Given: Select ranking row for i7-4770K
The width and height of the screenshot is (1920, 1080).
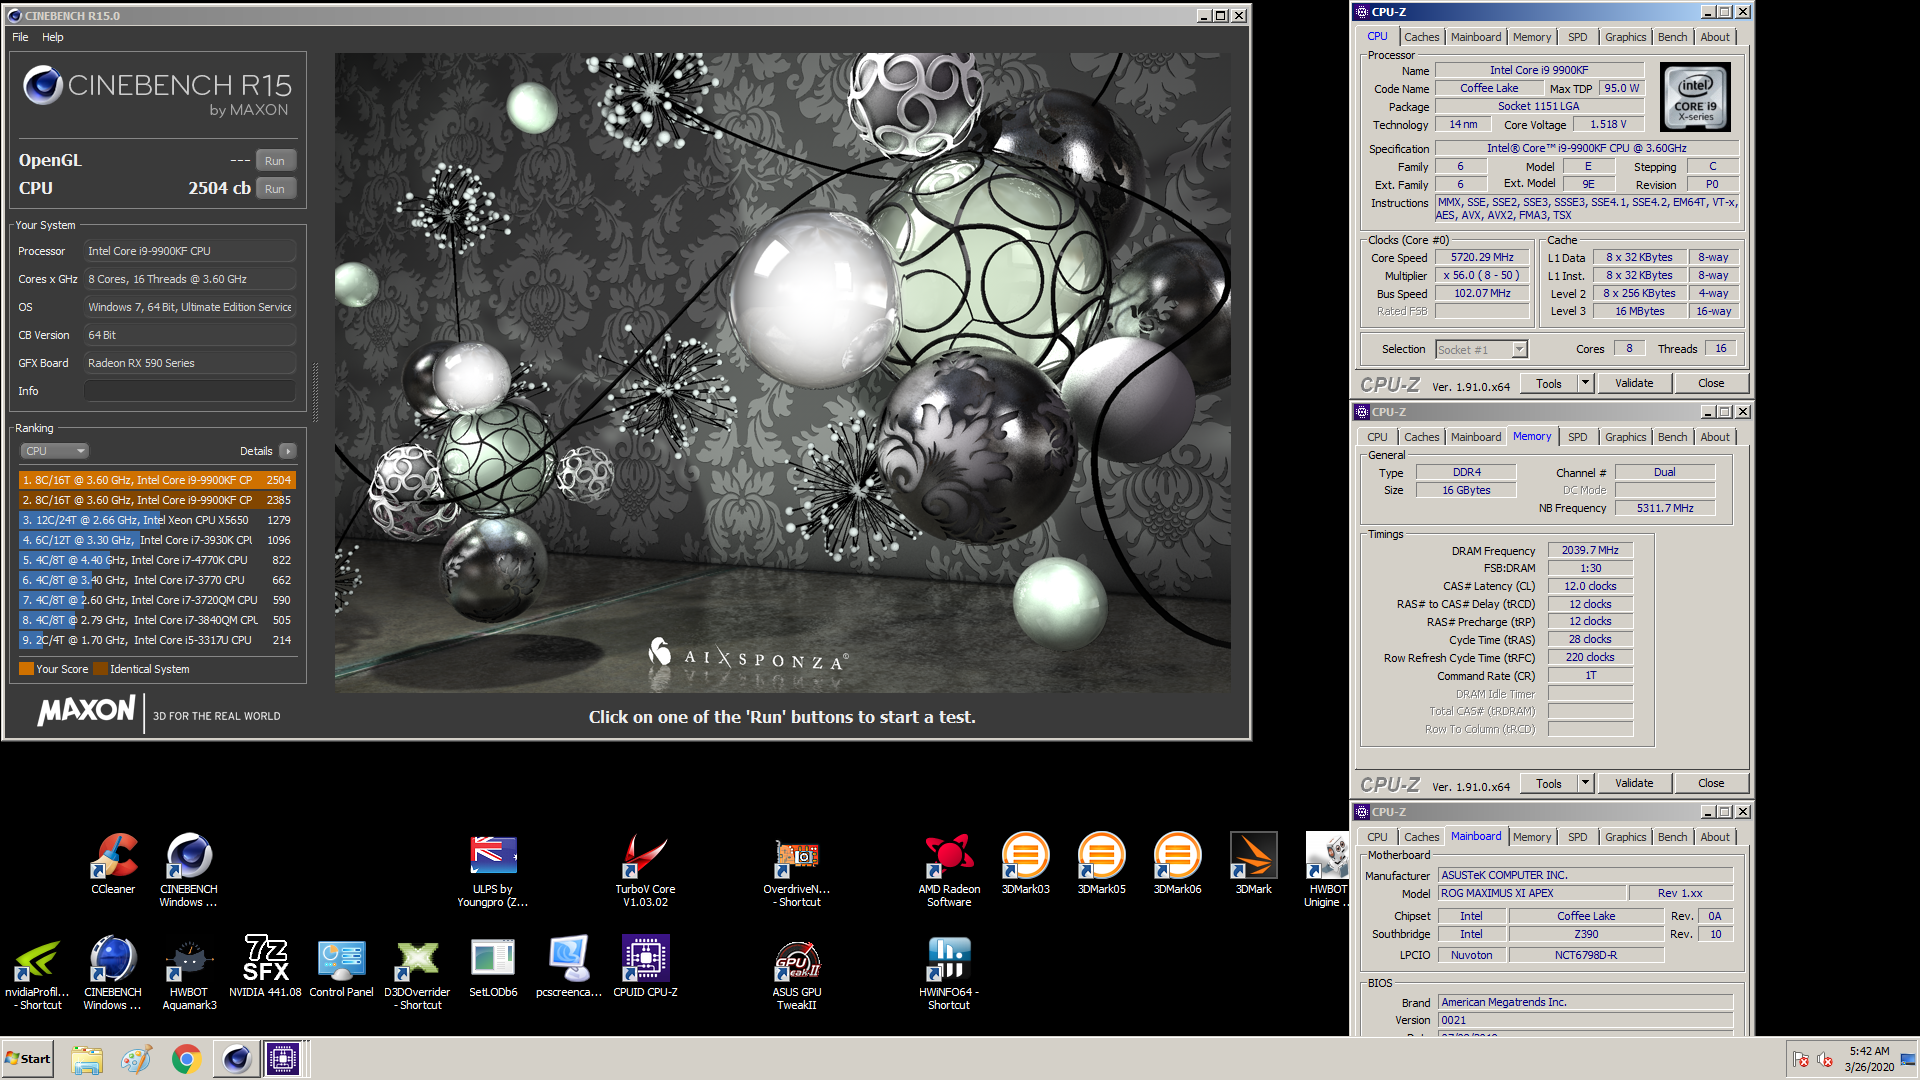Looking at the screenshot, I should pos(157,560).
